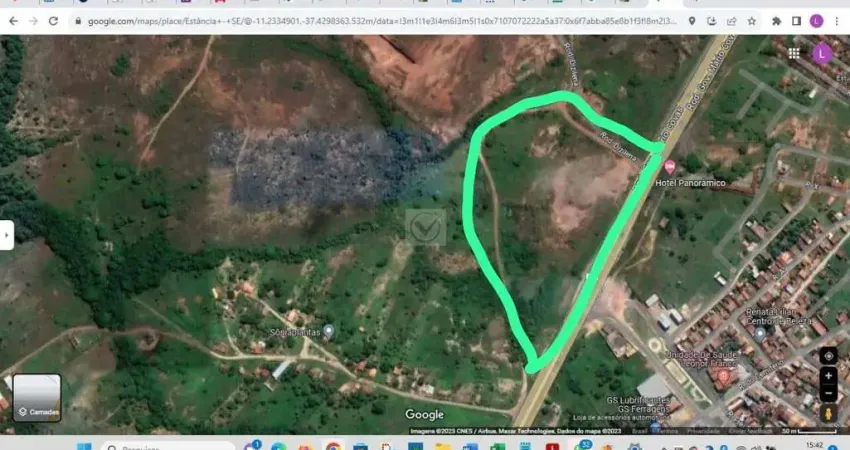Open the Google account profile avatar
This screenshot has height=450, width=850.
pyautogui.click(x=822, y=54)
